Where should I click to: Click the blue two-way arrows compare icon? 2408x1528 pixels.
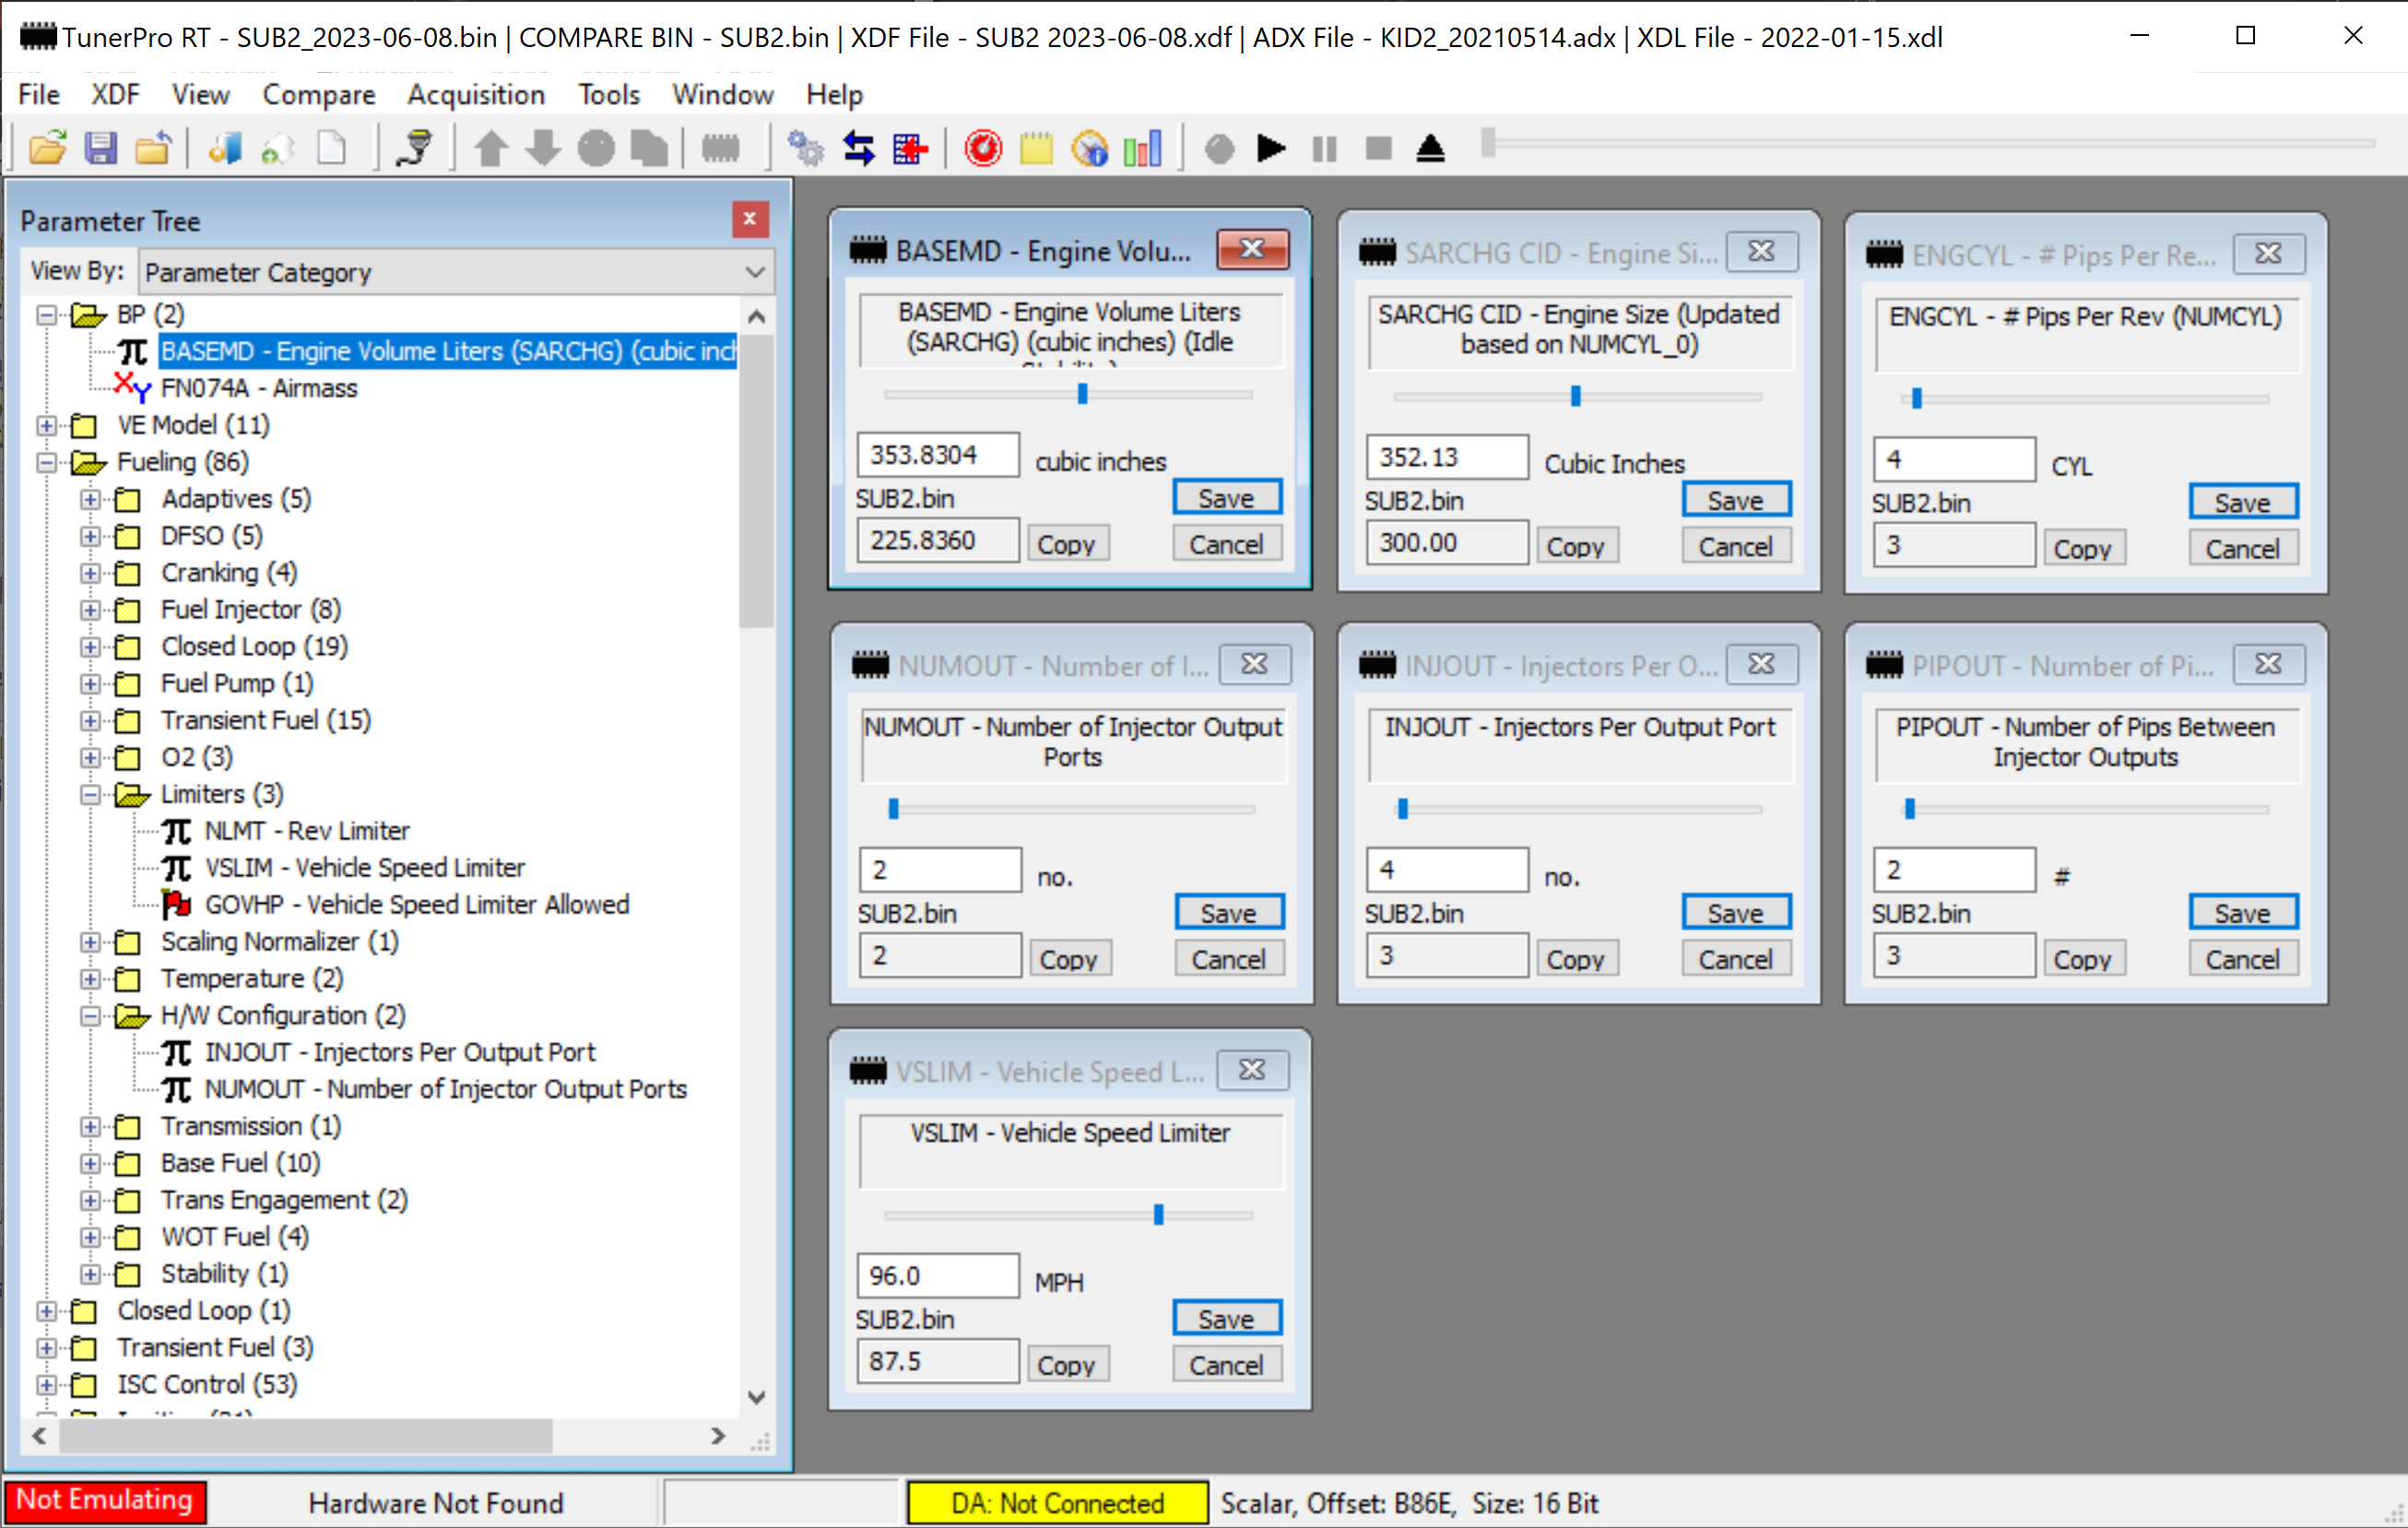click(858, 148)
